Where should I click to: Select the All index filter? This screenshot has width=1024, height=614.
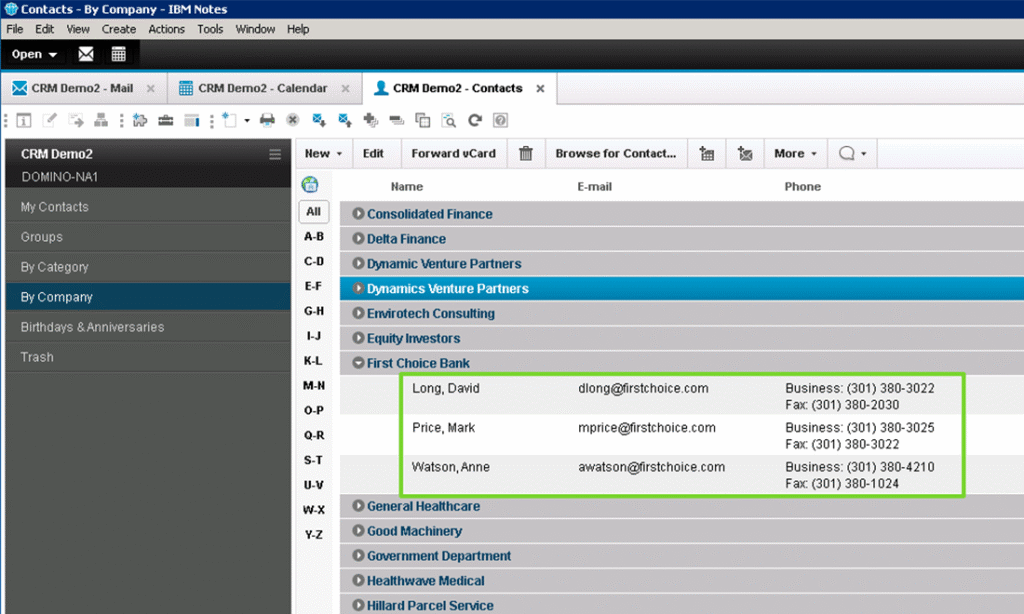[x=313, y=211]
